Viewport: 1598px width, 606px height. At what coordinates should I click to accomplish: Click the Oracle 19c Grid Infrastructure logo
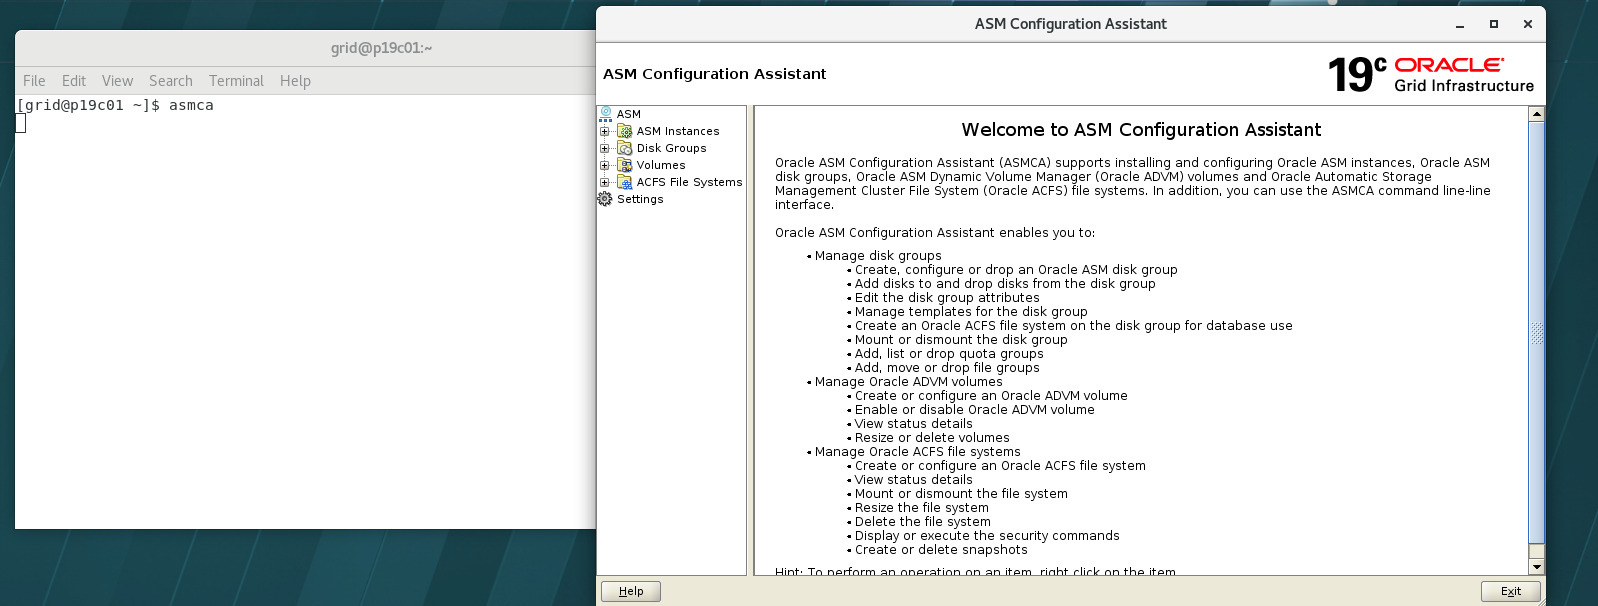[1430, 74]
